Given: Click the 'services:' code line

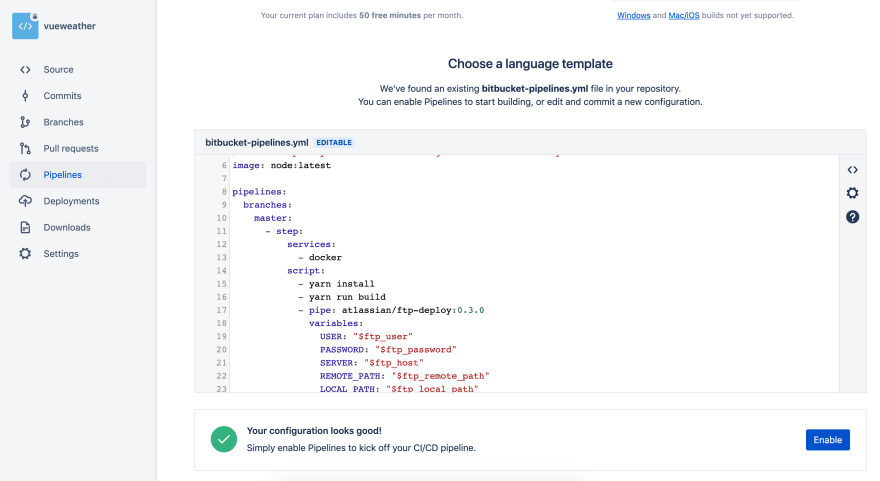Looking at the screenshot, I should pos(311,245).
